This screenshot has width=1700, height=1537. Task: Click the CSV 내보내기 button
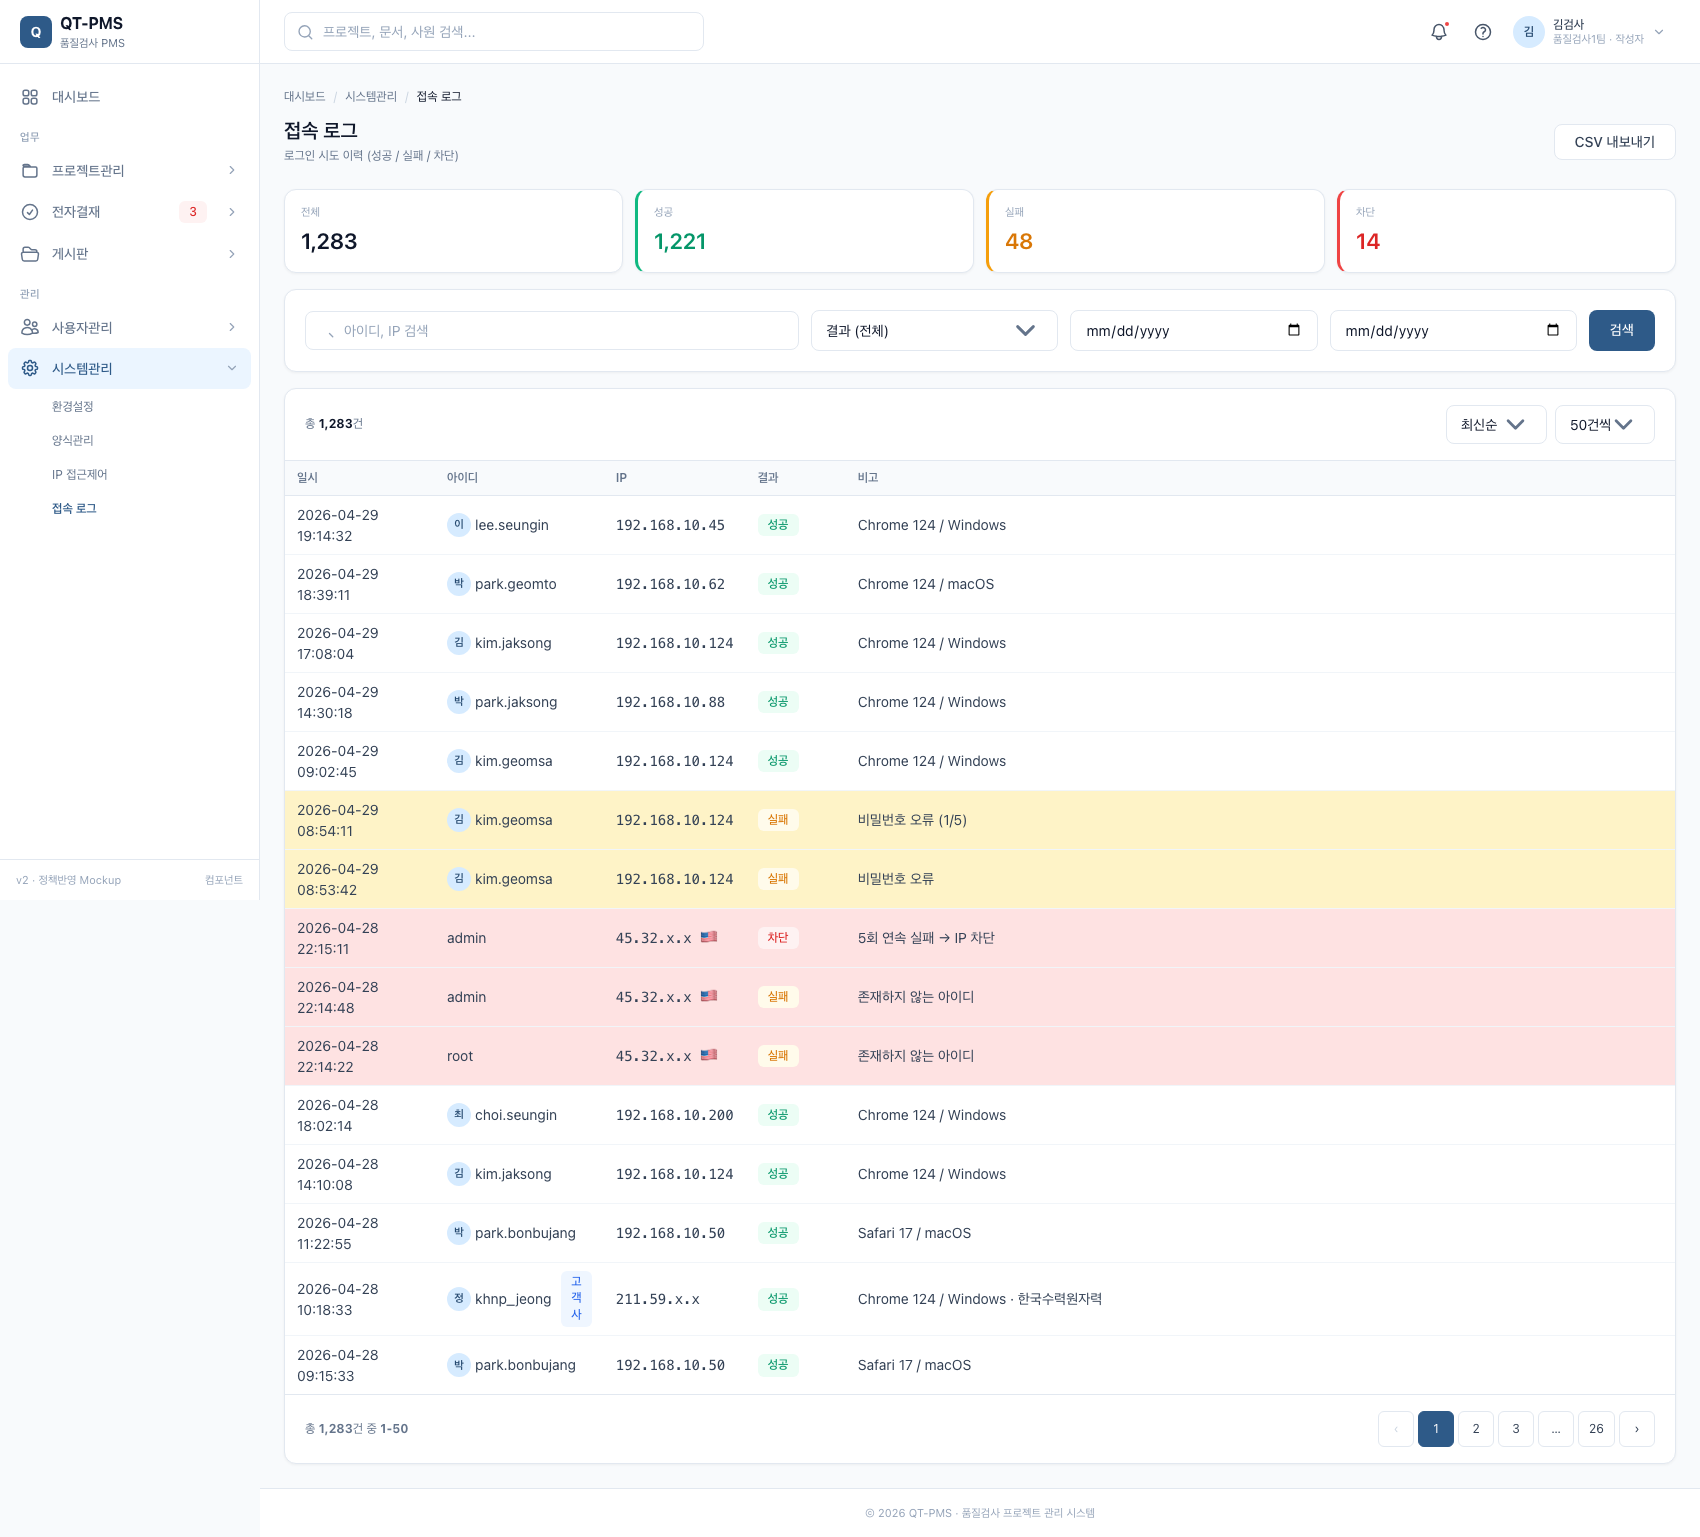tap(1614, 142)
